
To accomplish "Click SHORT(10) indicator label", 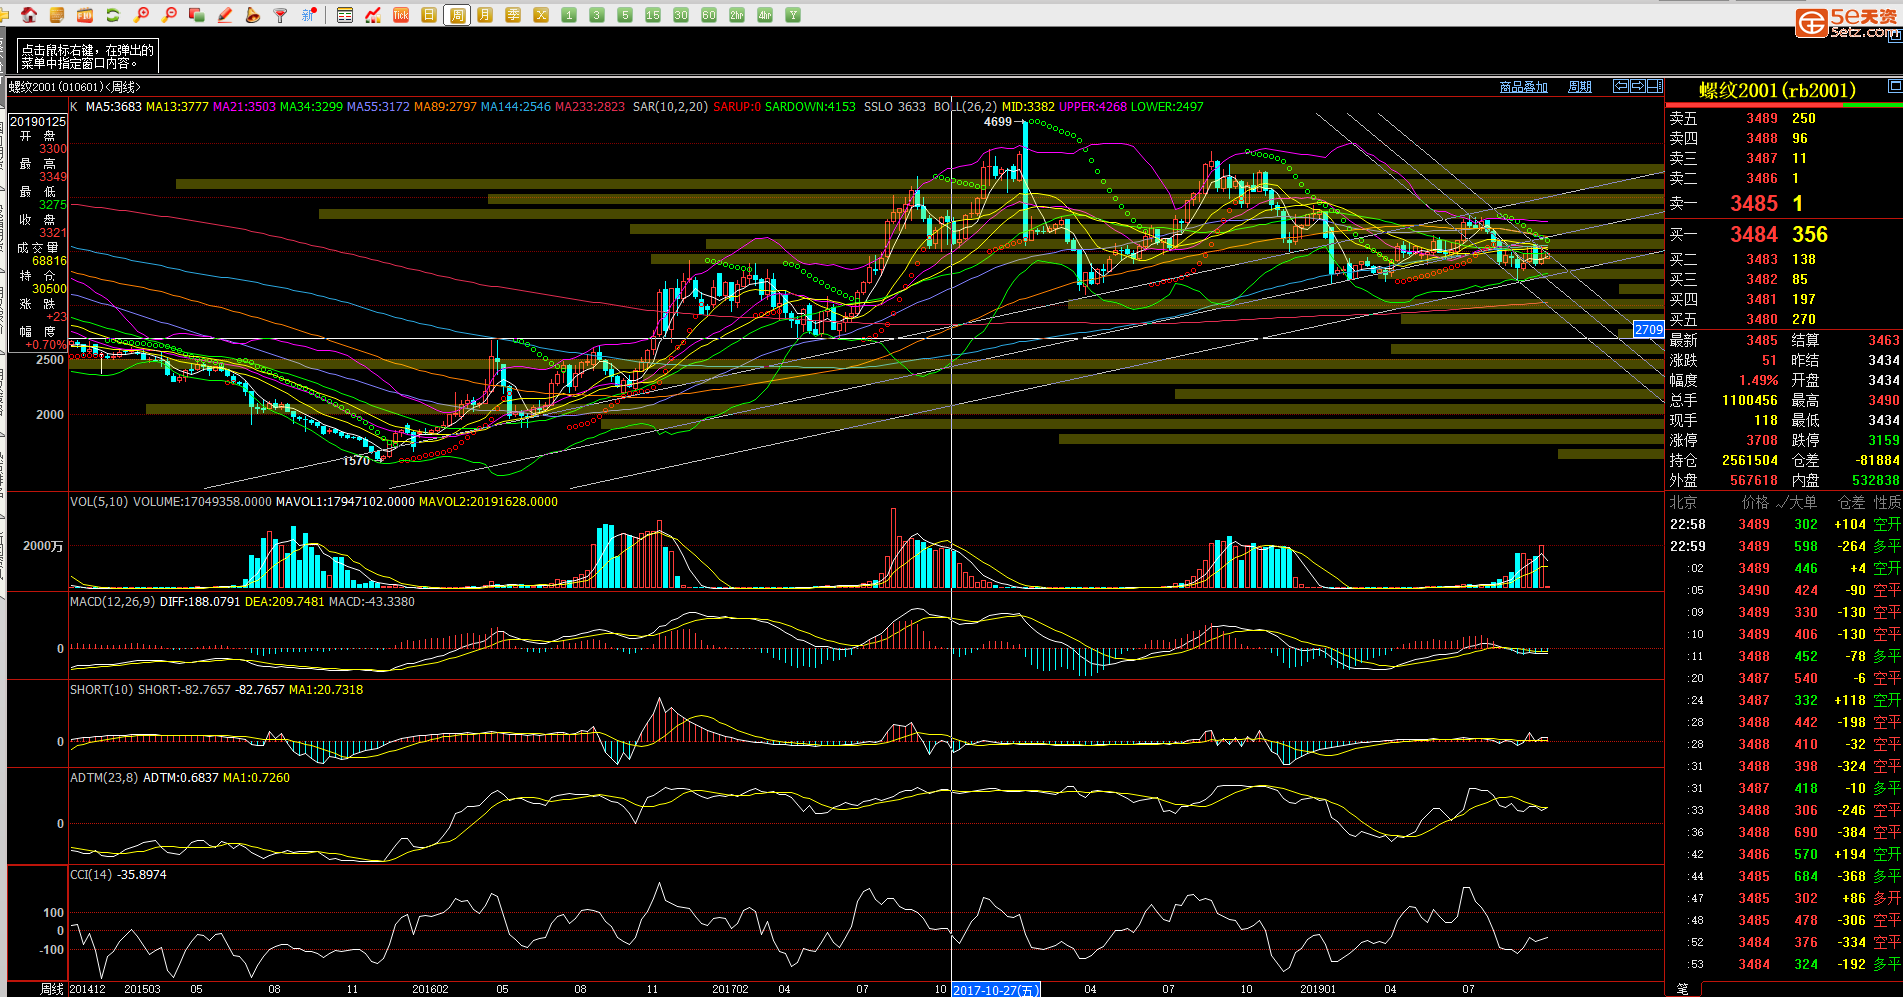I will [x=101, y=689].
